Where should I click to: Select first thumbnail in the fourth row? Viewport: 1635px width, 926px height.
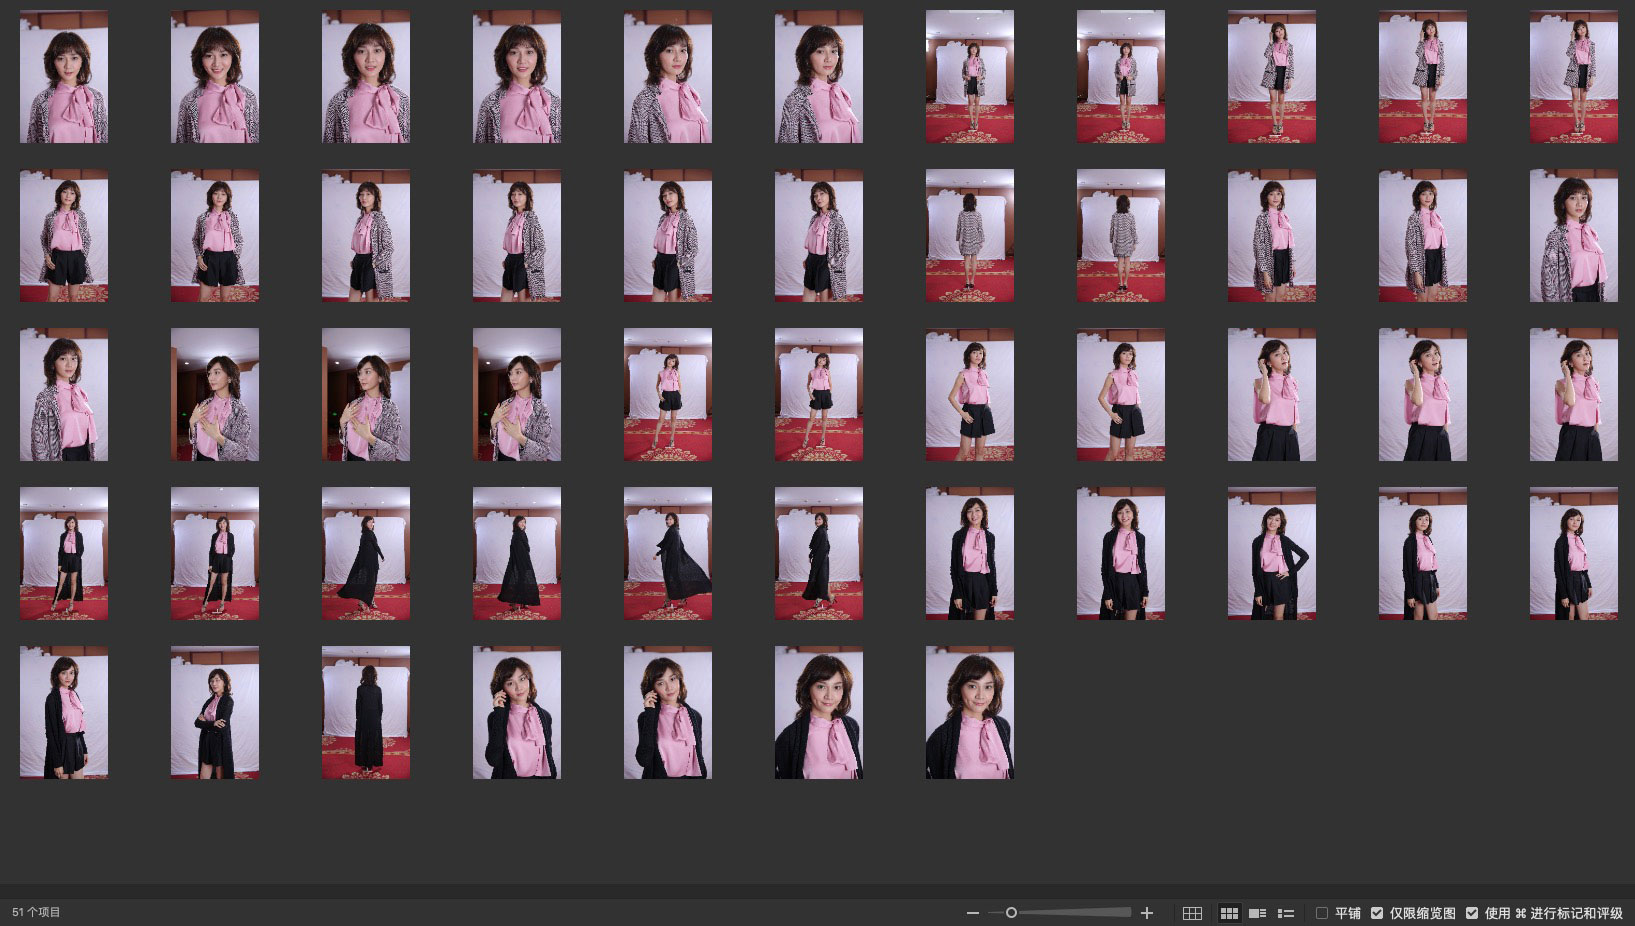[64, 553]
